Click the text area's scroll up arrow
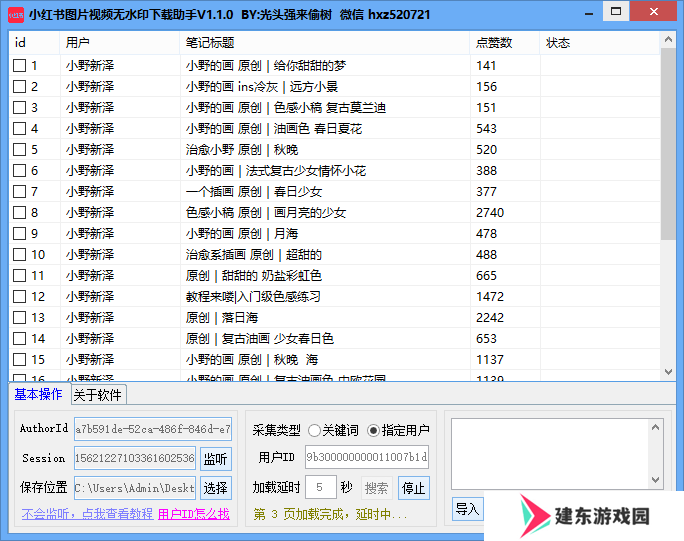 coord(655,427)
